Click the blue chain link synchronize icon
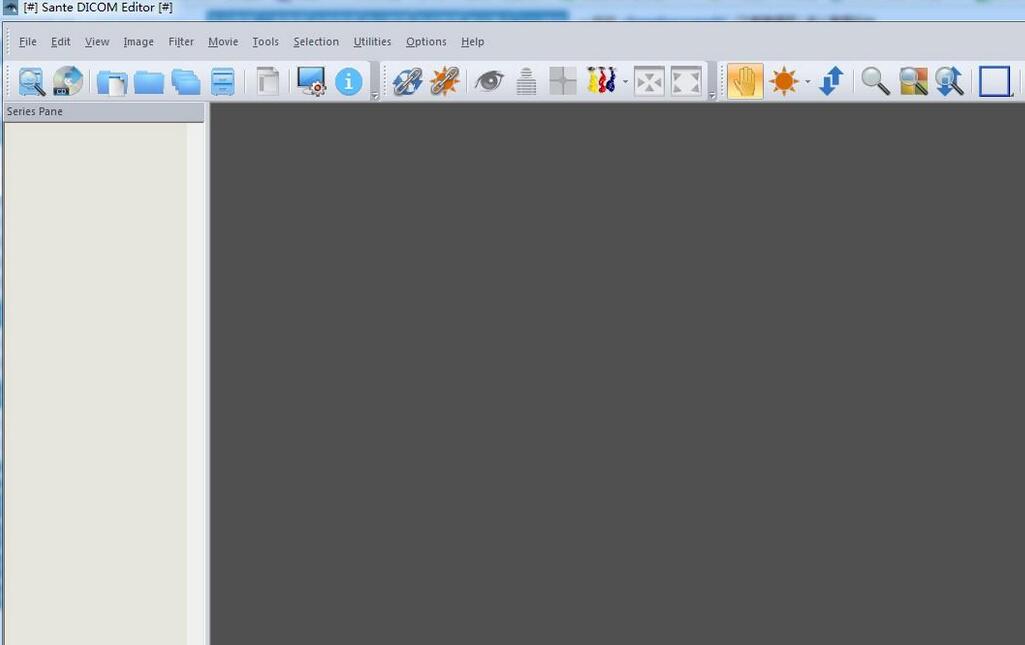 (x=407, y=82)
